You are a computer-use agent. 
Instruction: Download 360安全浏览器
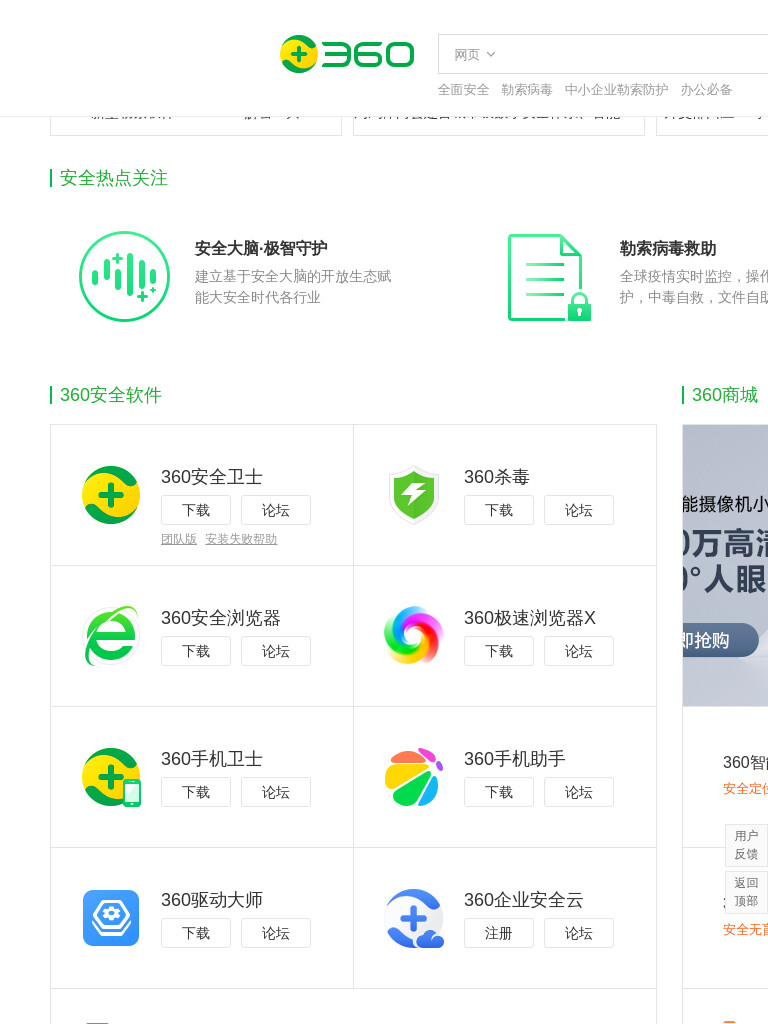(196, 651)
